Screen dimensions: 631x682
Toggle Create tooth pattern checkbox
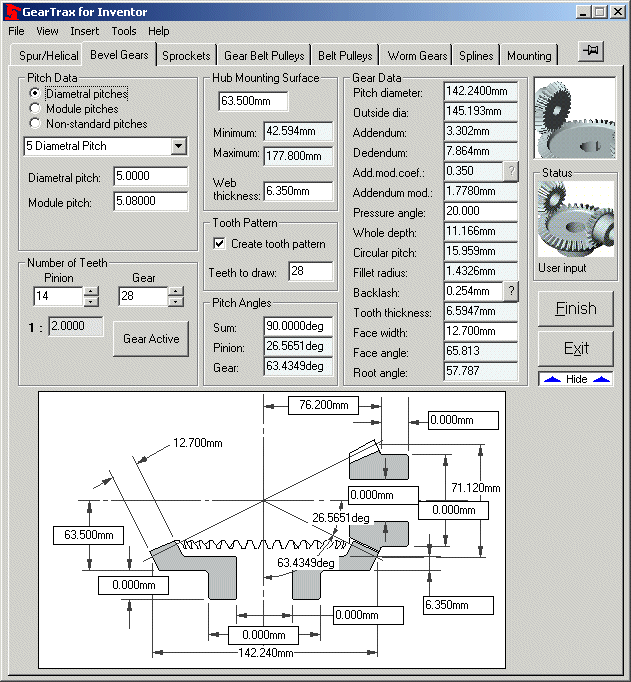pos(220,244)
